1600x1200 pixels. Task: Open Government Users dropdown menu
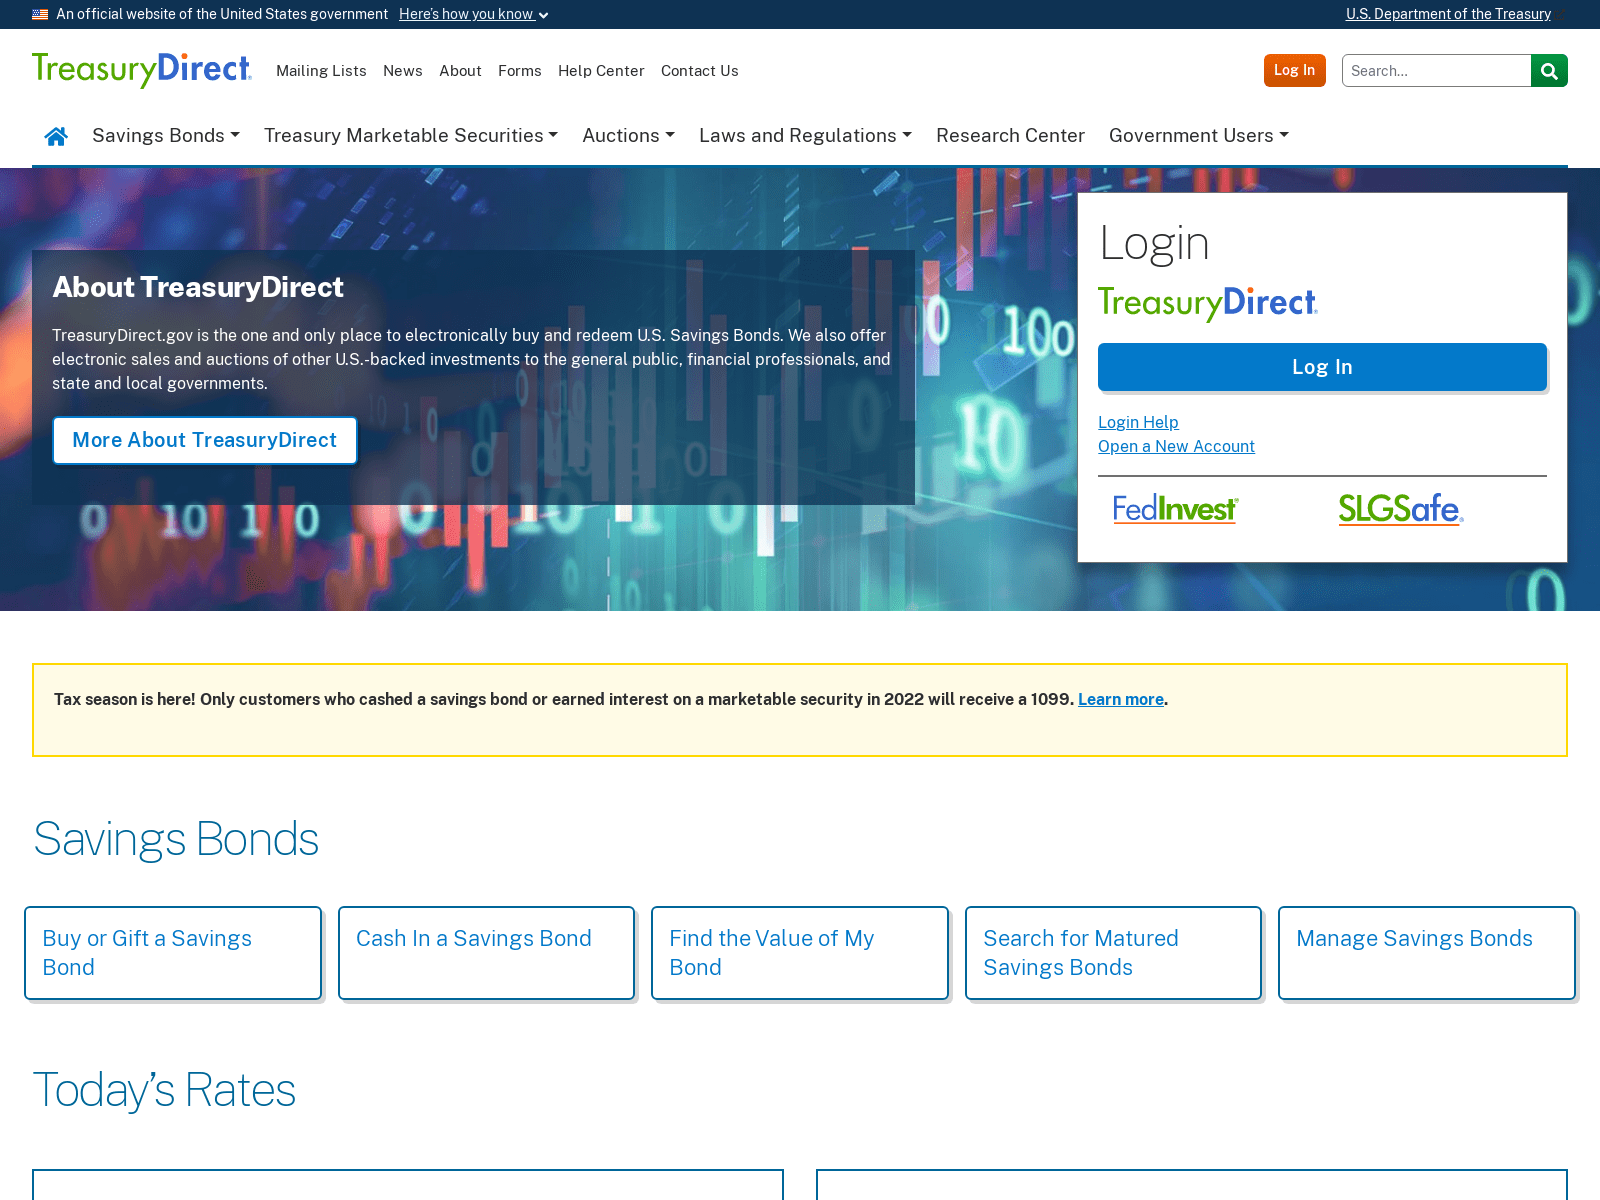point(1199,135)
